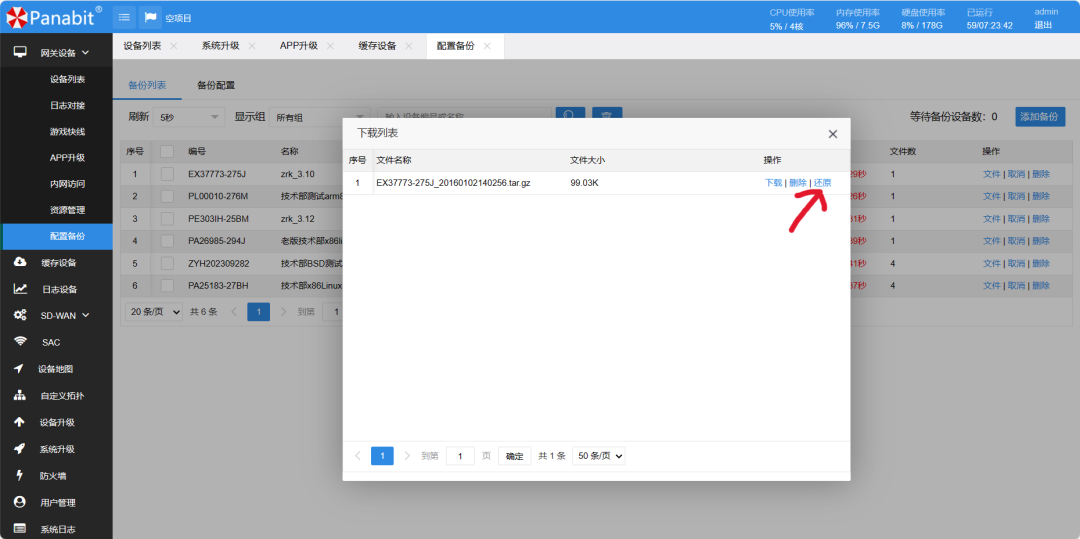Open the 50 条/页 dropdown in dialog

(x=599, y=456)
